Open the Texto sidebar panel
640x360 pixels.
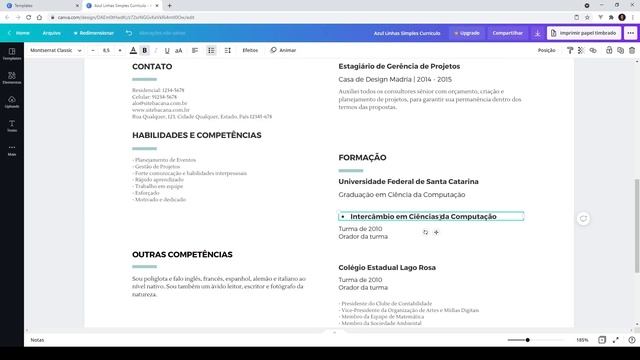click(x=12, y=126)
